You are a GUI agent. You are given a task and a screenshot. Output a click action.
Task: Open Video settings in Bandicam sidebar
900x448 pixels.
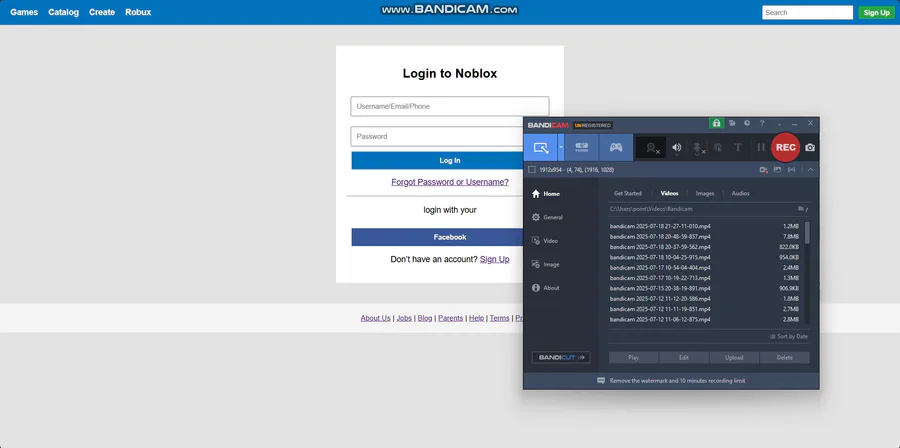tap(545, 241)
